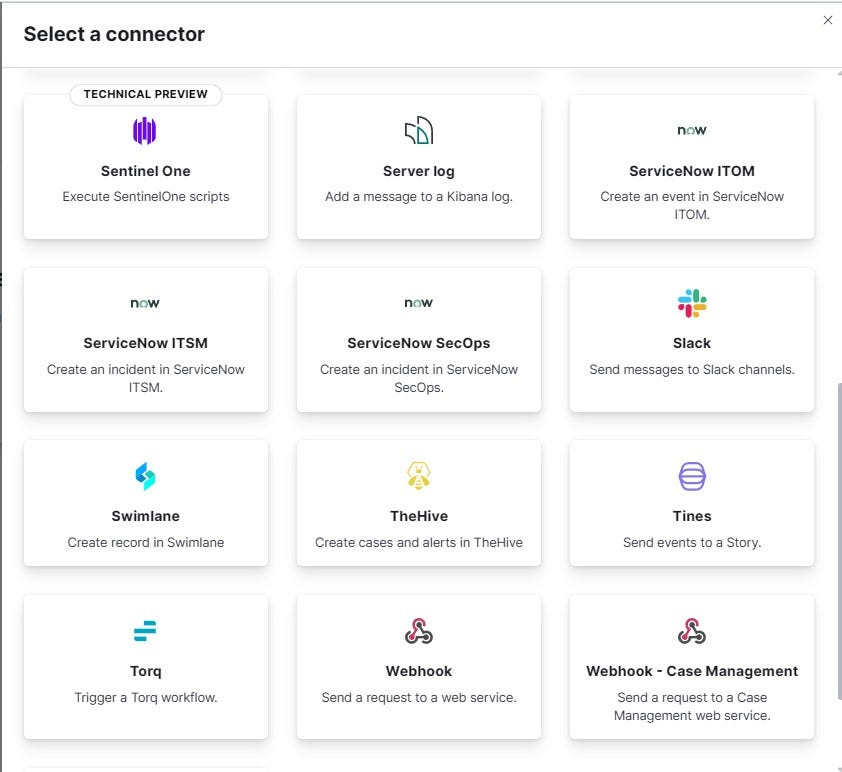
Task: Click the Swimlane connector title
Action: [x=146, y=516]
